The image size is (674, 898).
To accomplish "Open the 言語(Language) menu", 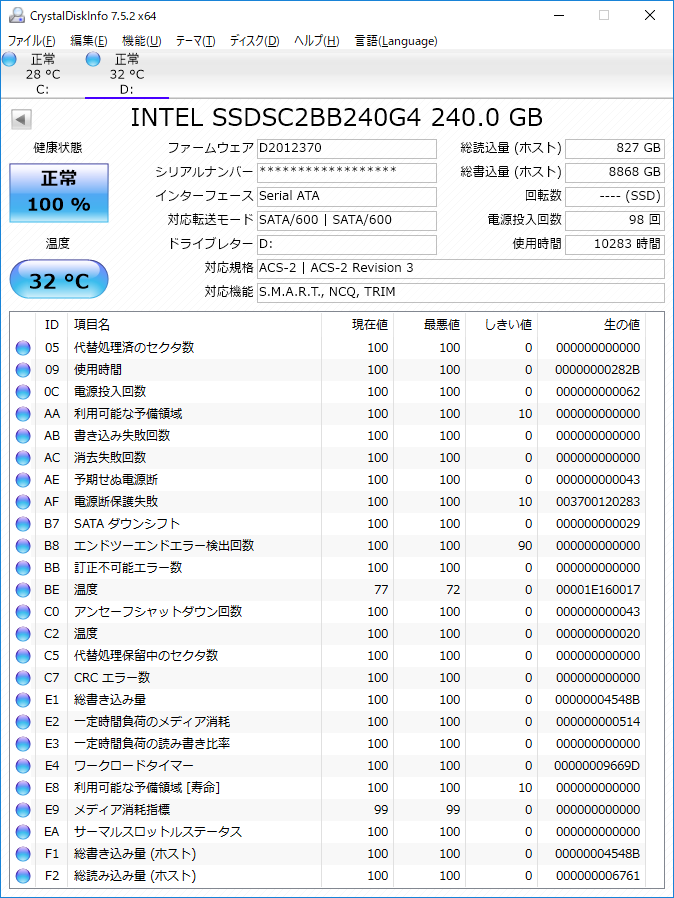I will 396,41.
